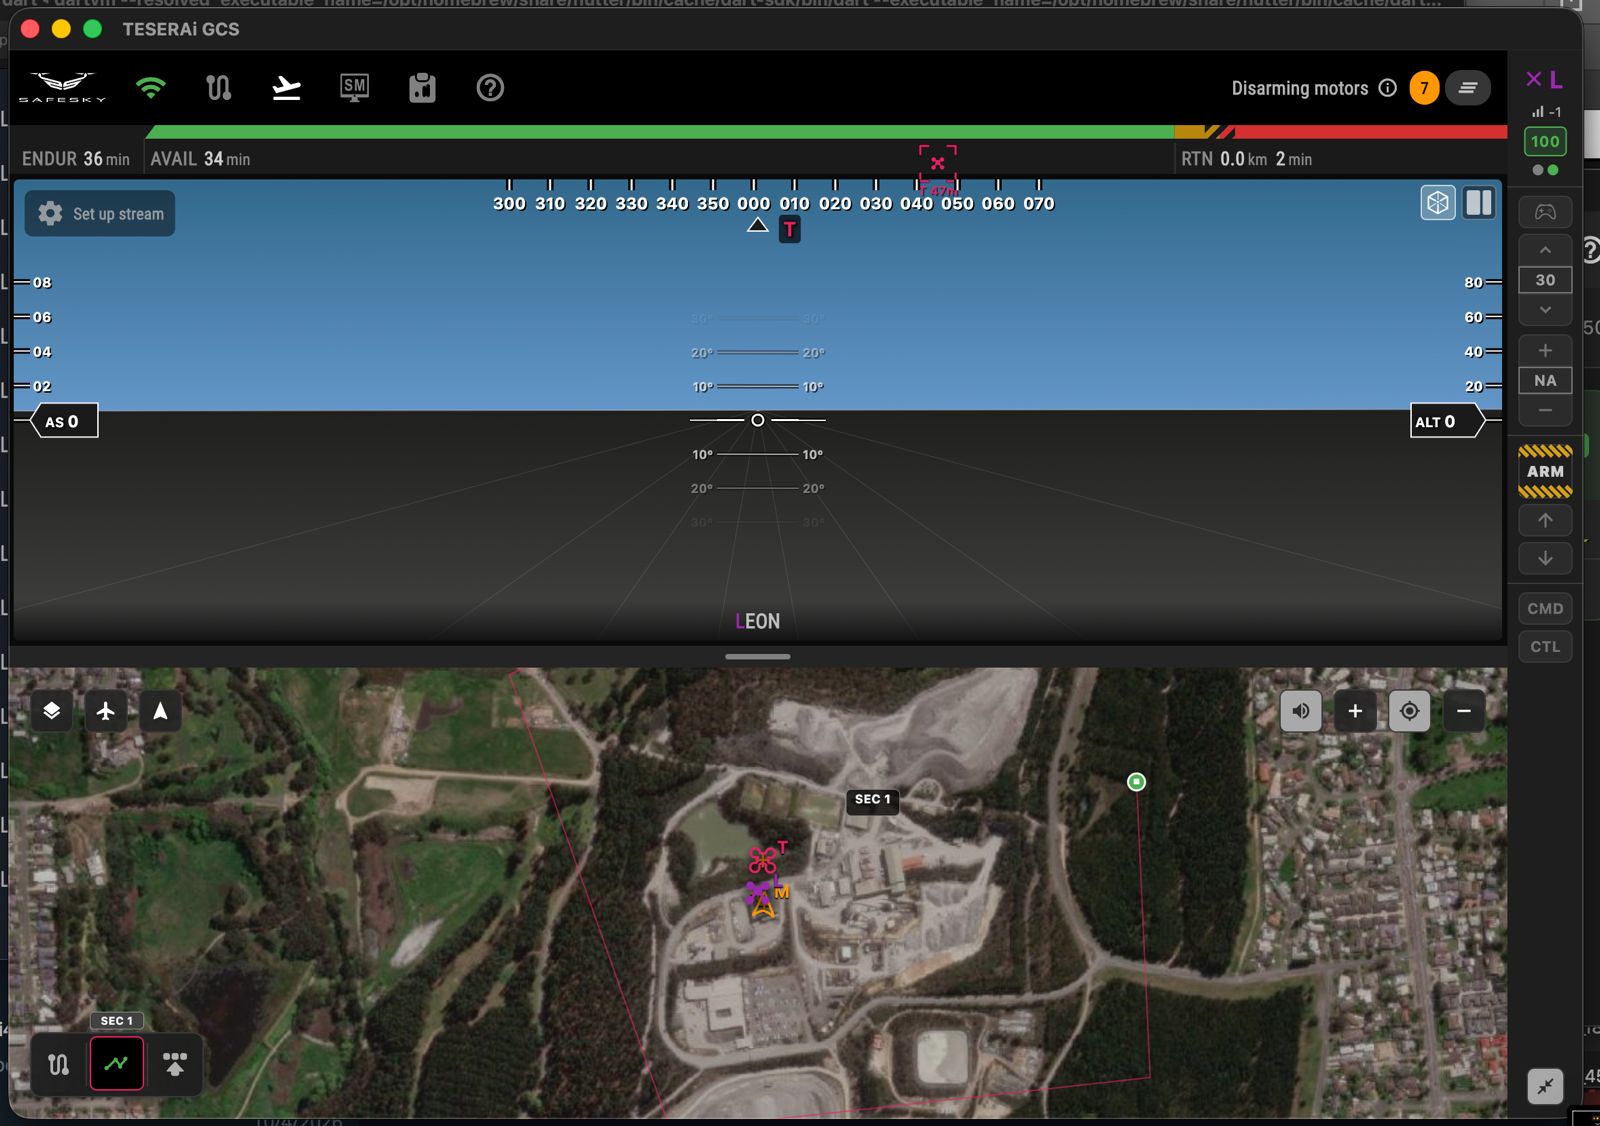Toggle the north arrow orientation icon
Viewport: 1600px width, 1126px height.
160,711
